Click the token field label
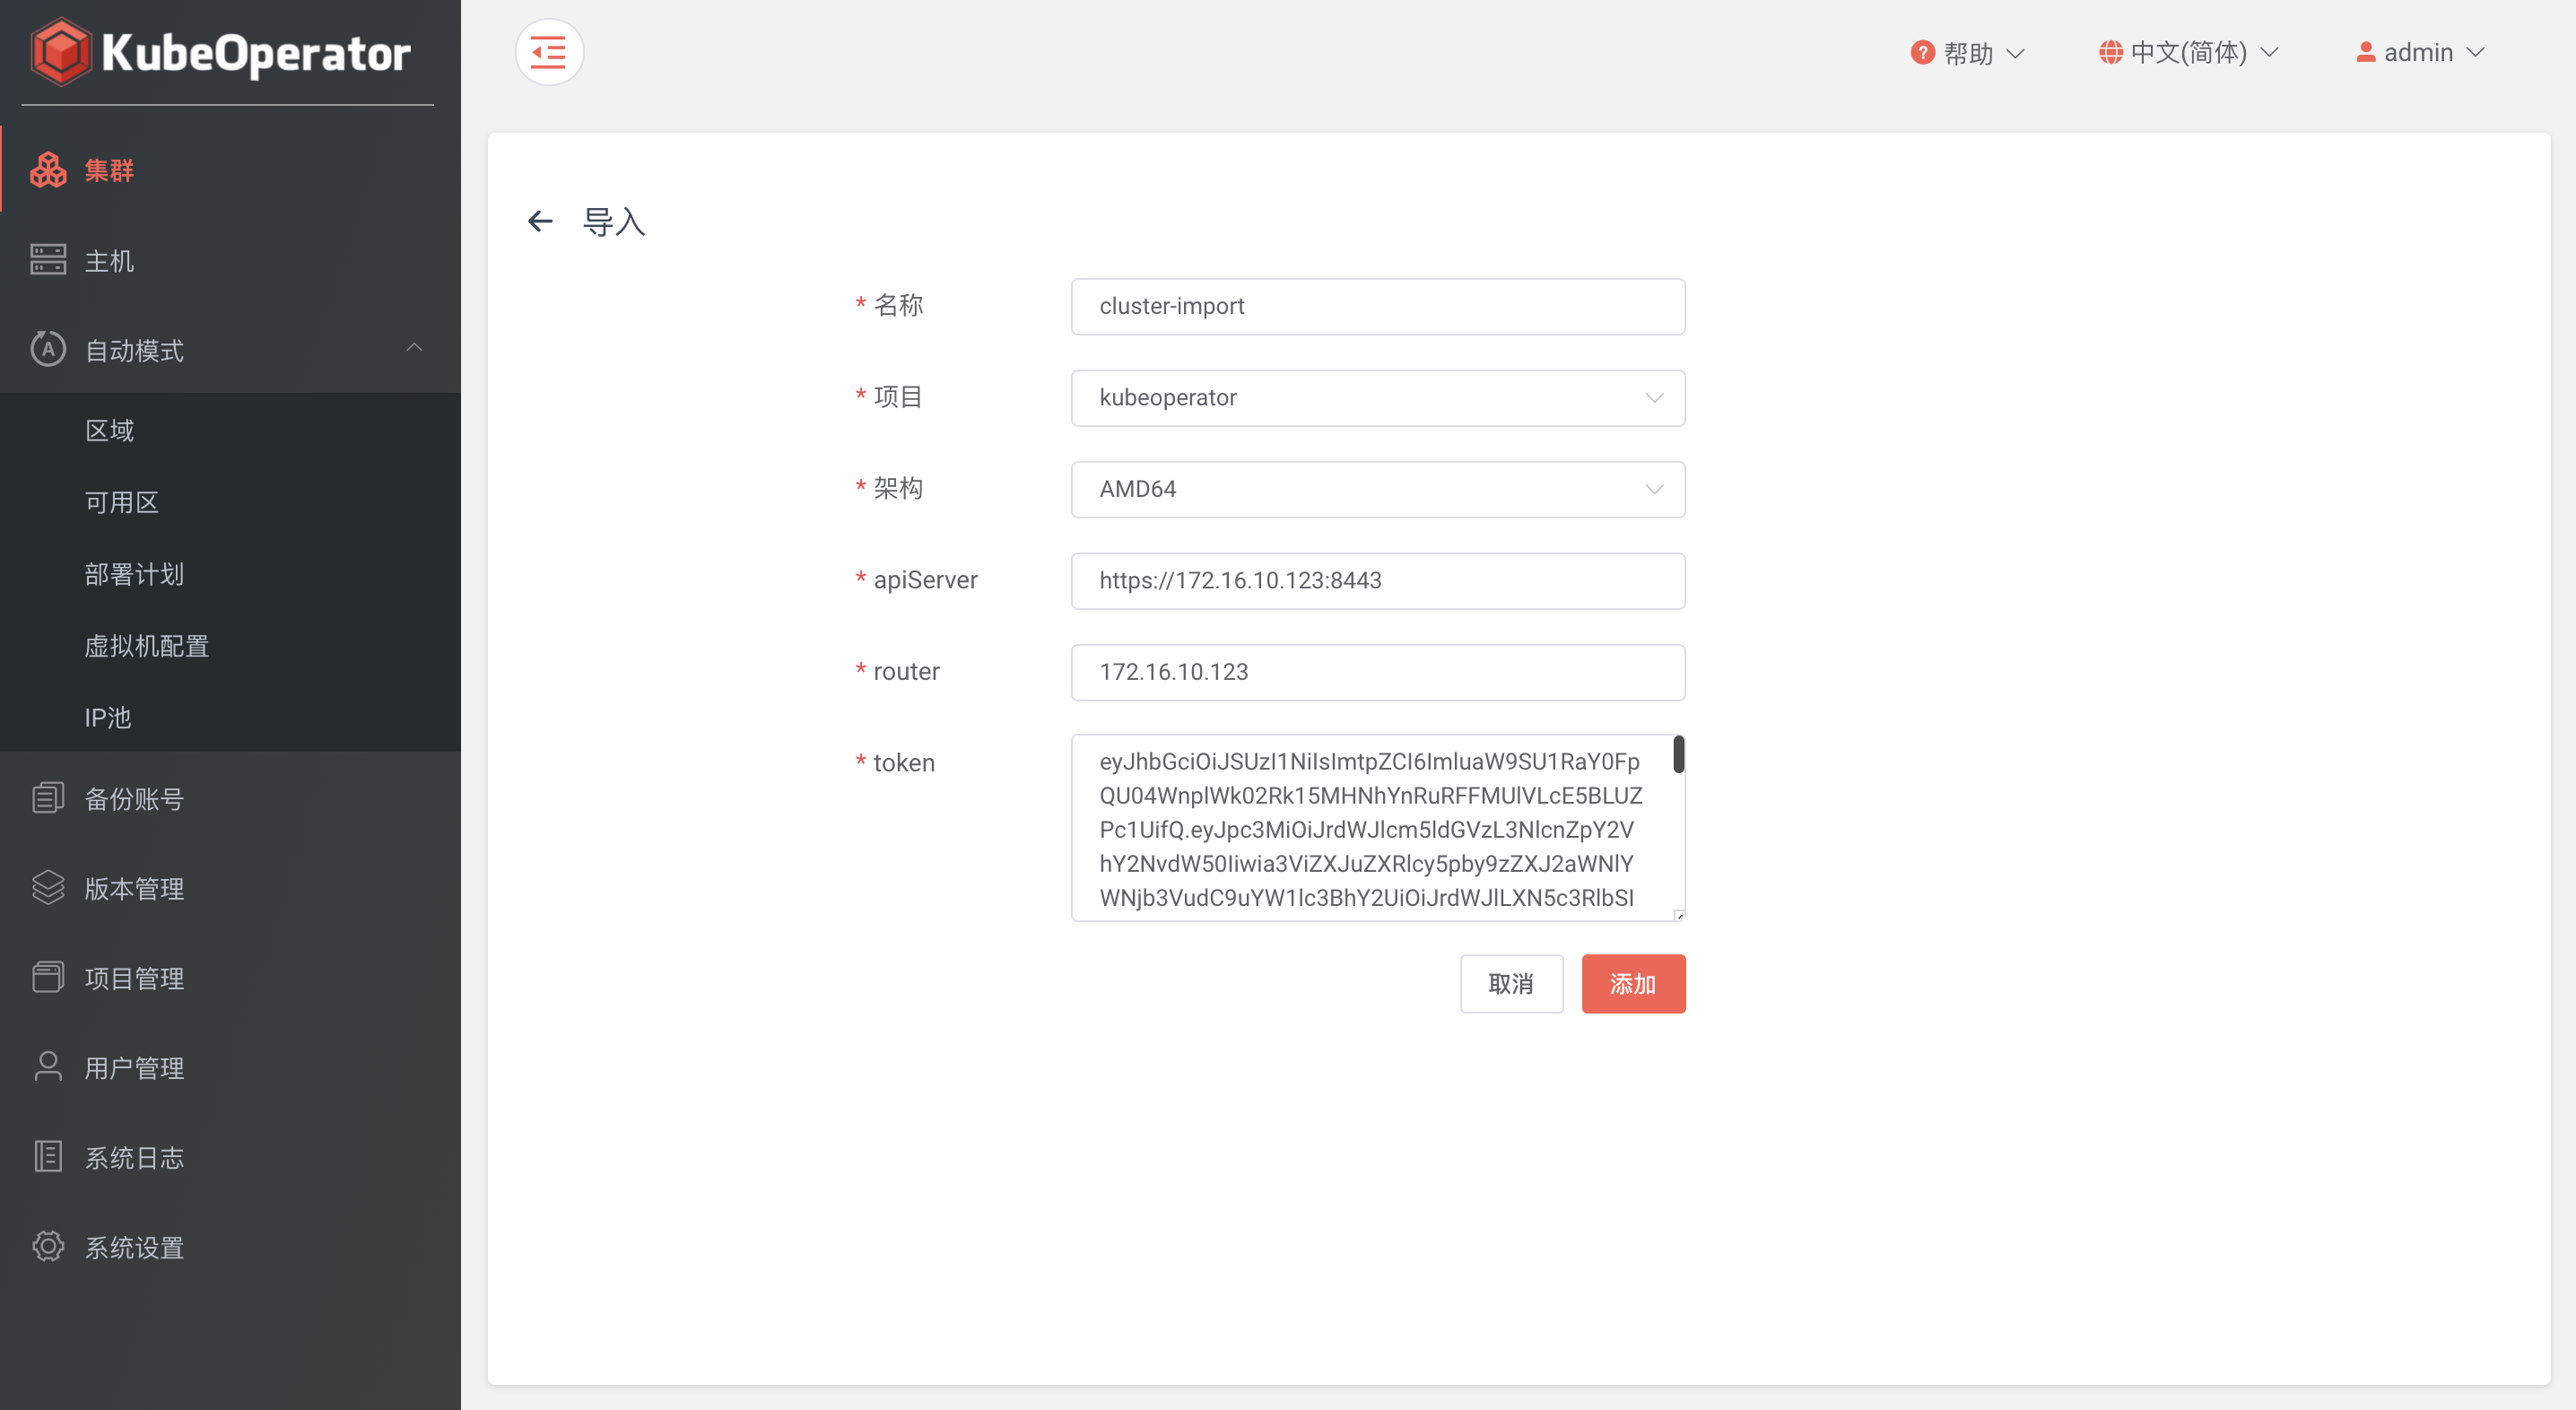The height and width of the screenshot is (1410, 2576). [x=904, y=763]
